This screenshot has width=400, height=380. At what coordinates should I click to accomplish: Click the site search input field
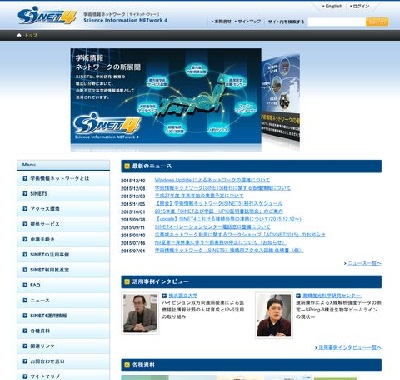[336, 22]
